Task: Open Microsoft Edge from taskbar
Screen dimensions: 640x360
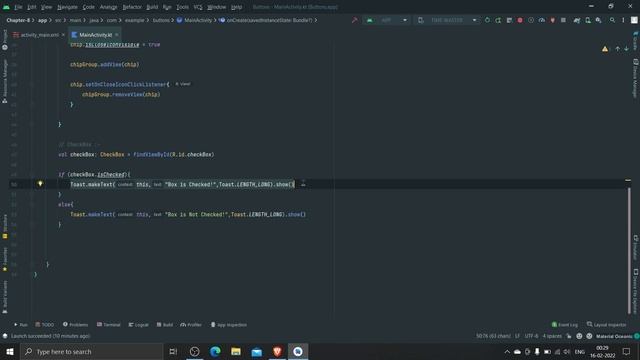Action: [x=215, y=351]
